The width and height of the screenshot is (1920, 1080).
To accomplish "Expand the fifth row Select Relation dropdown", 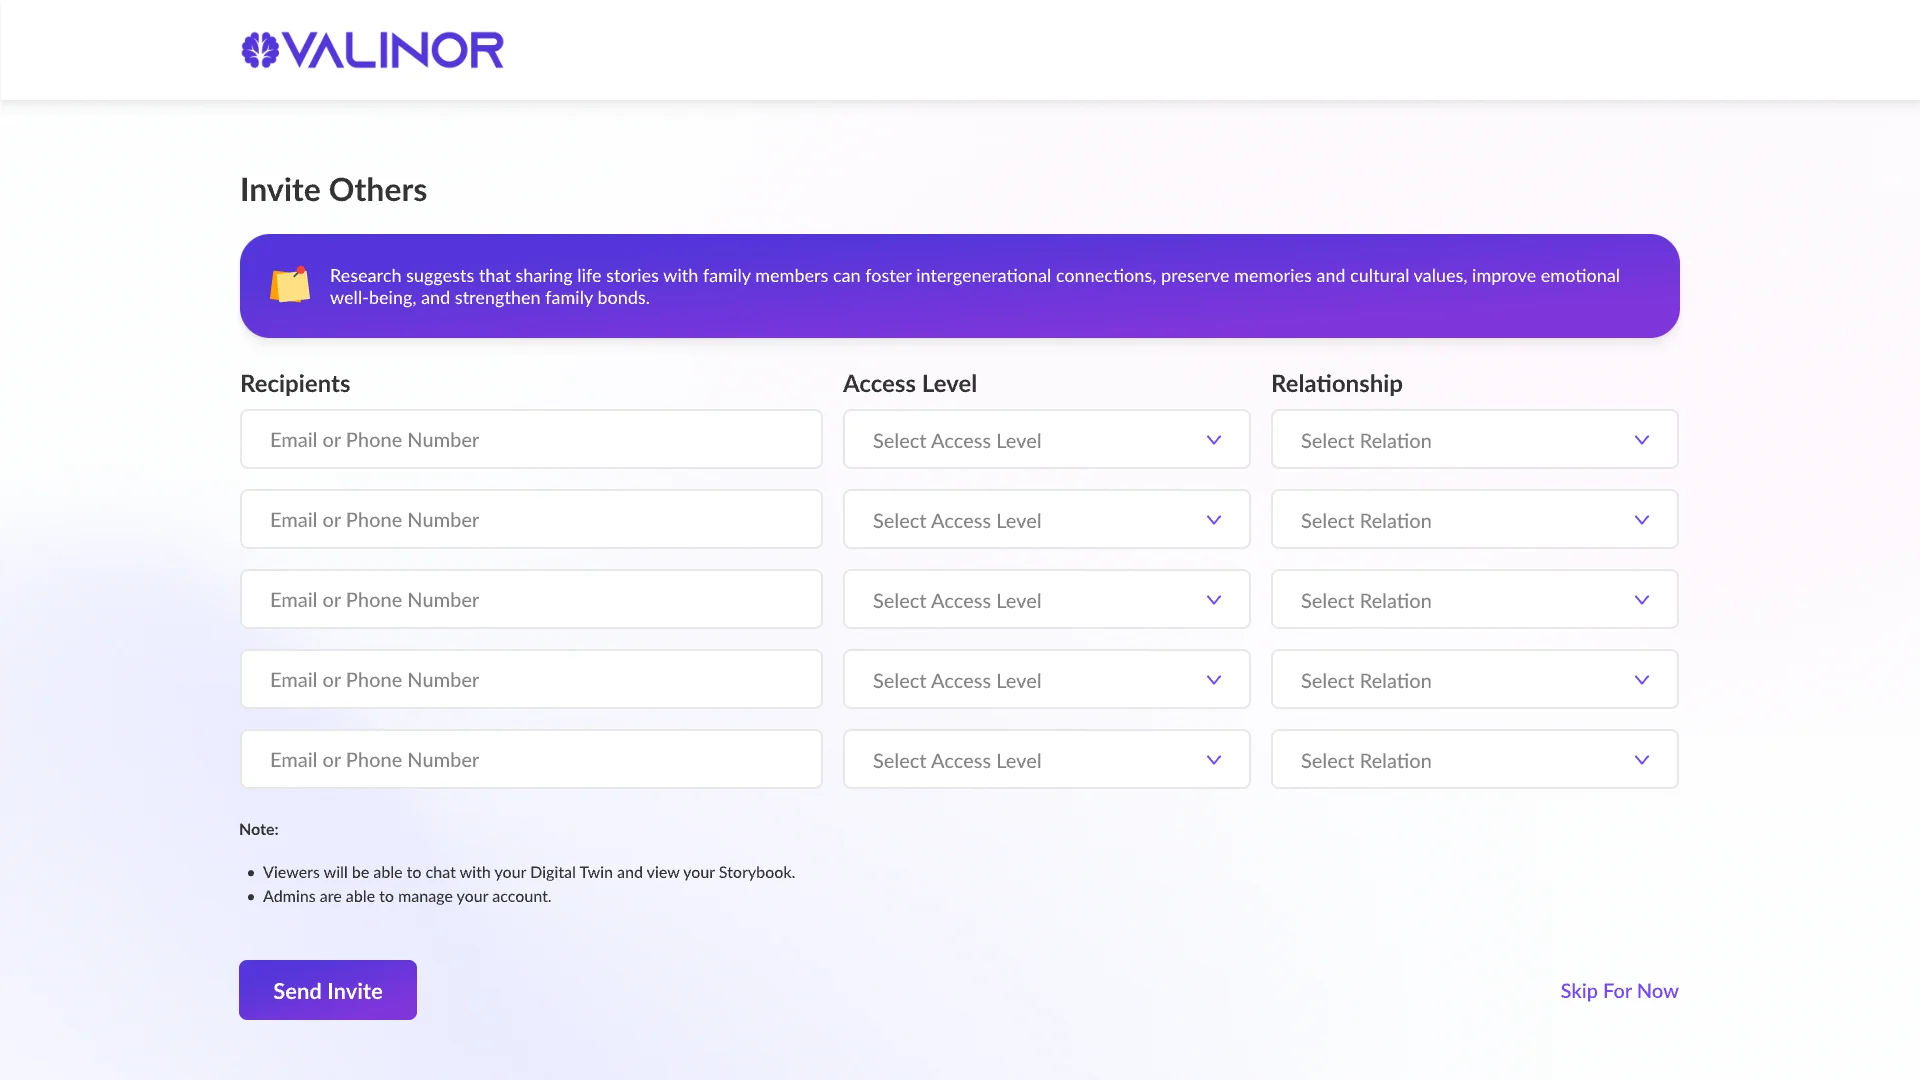I will [1474, 759].
